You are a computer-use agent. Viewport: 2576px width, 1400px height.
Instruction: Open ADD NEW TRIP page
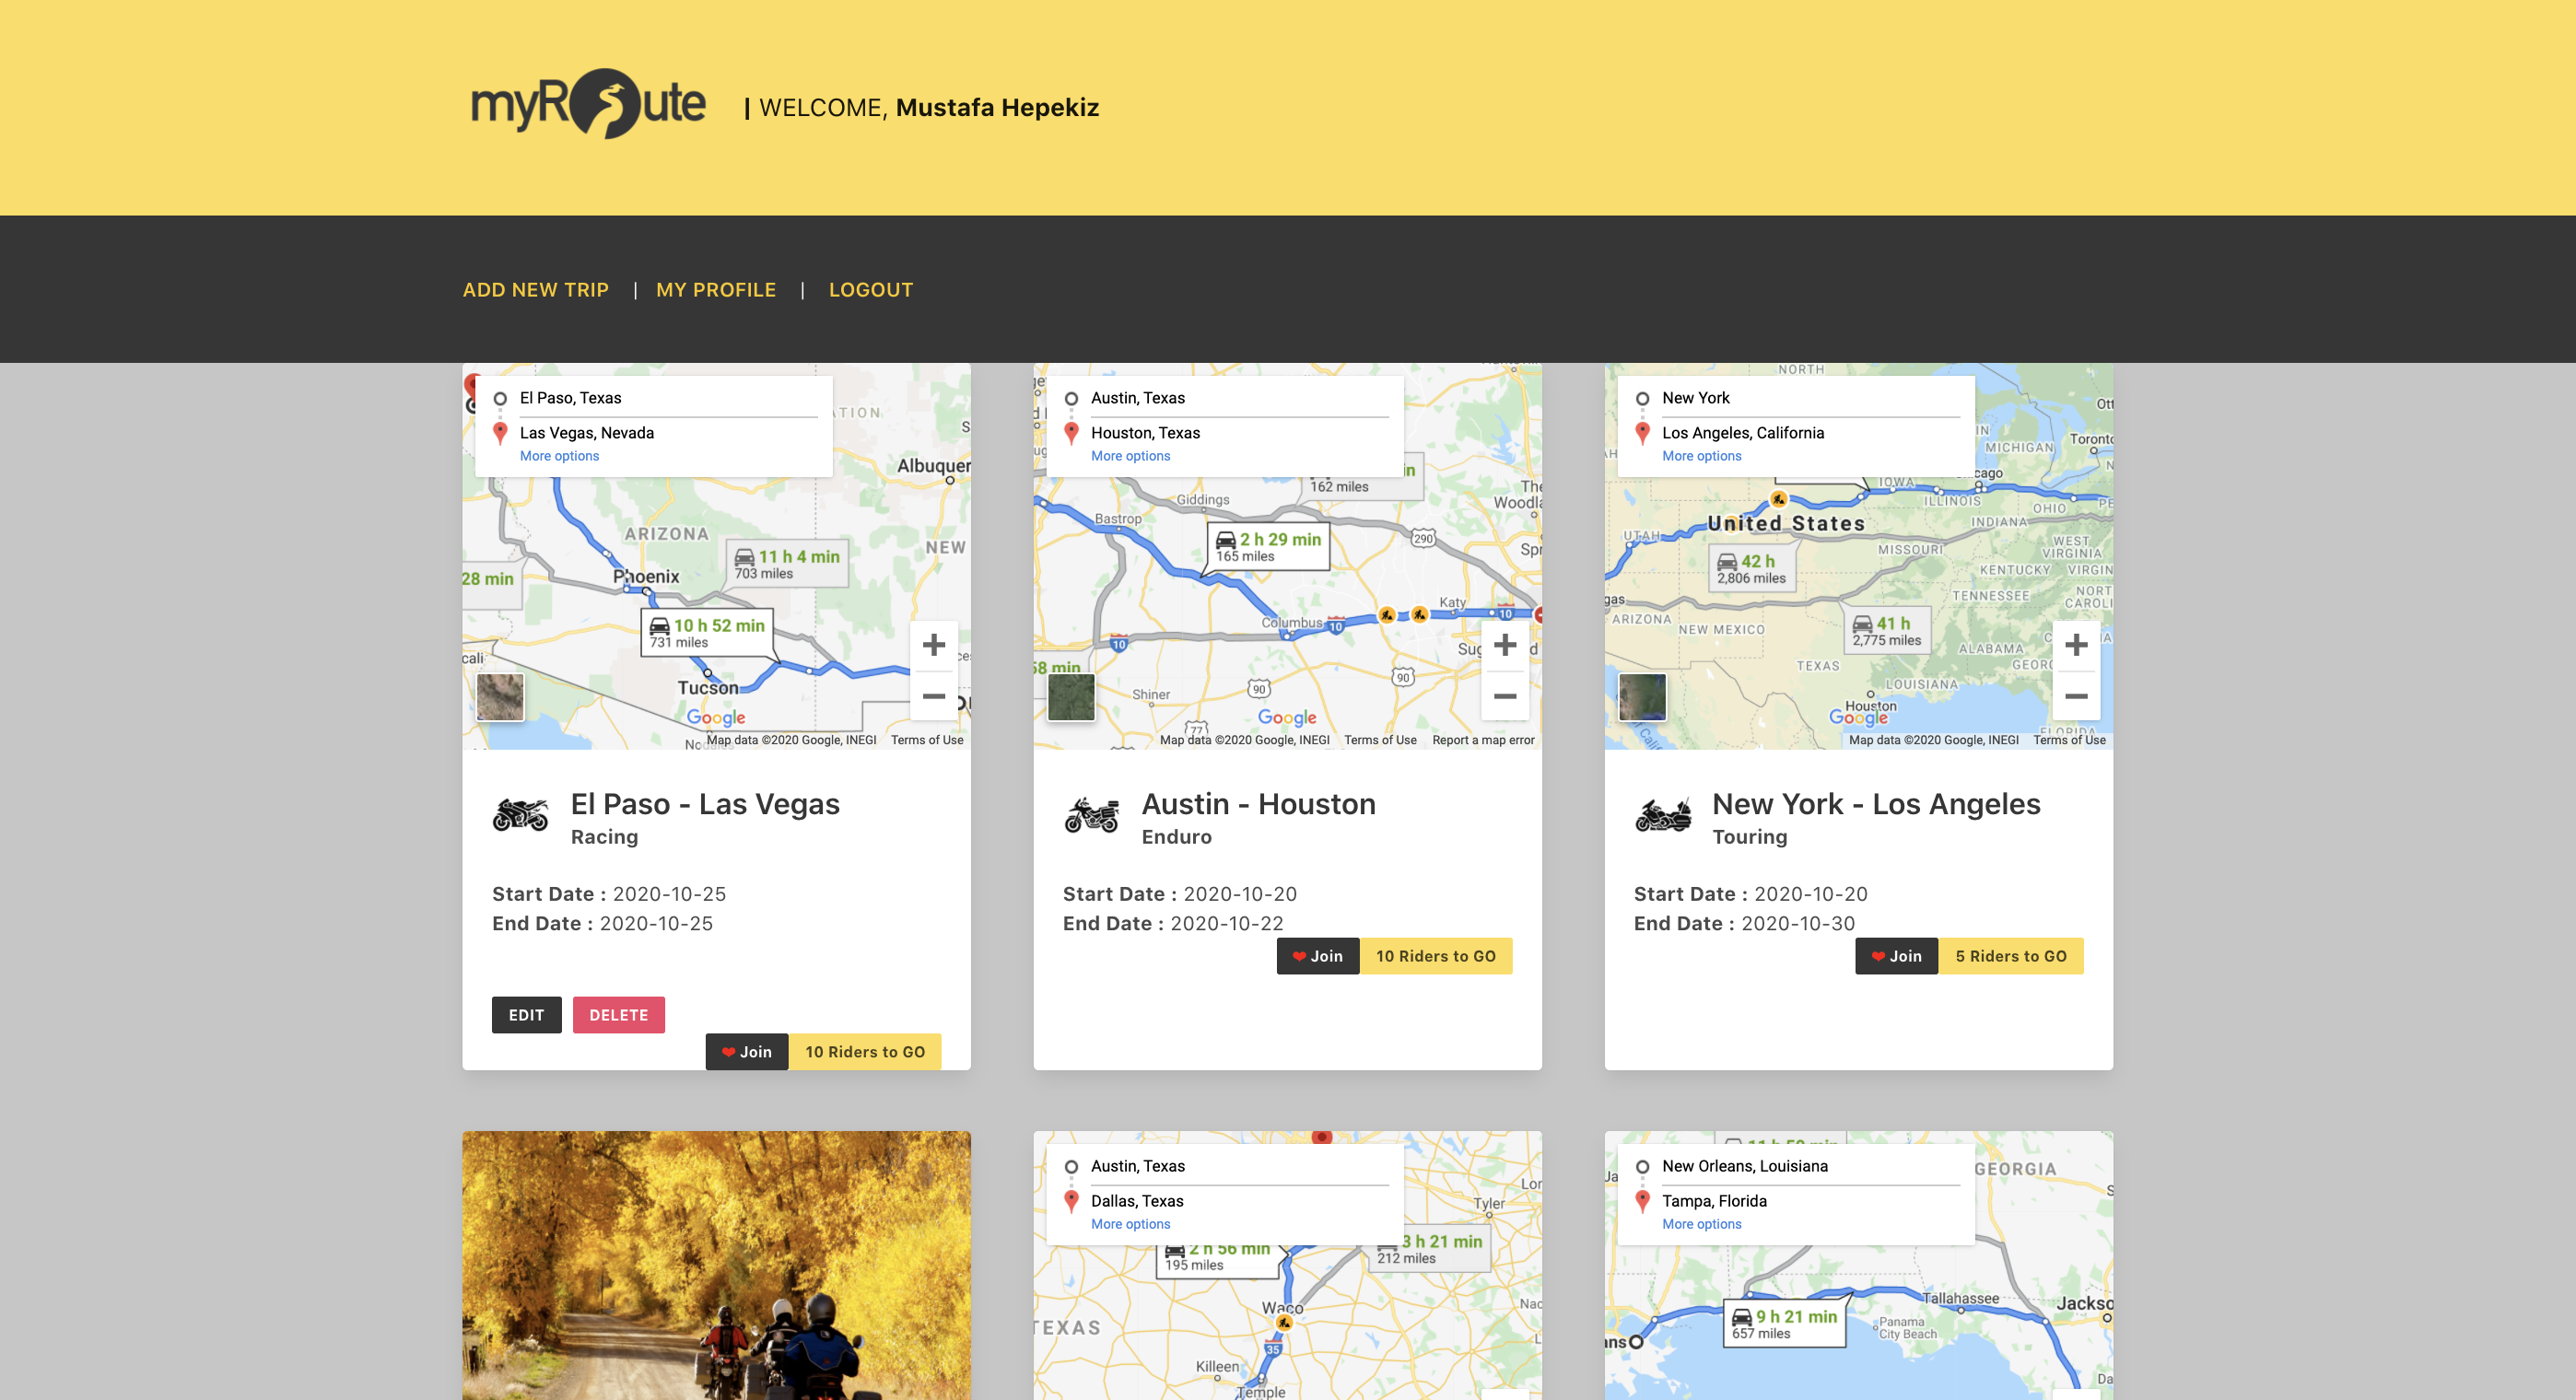click(536, 290)
